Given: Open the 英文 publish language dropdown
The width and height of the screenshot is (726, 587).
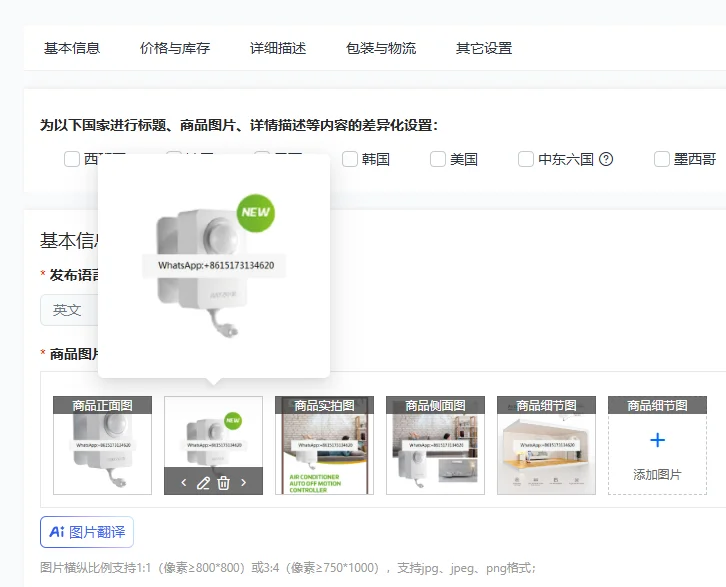Looking at the screenshot, I should pos(69,310).
